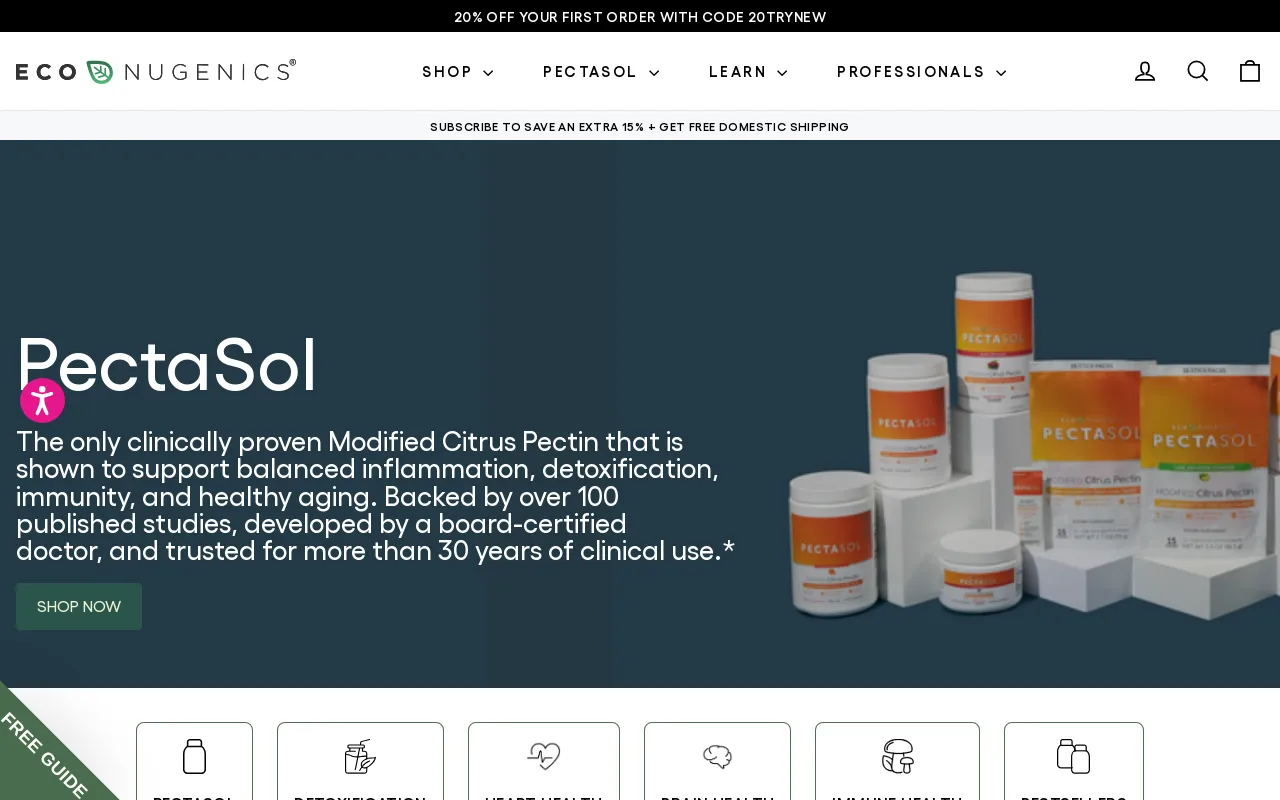Expand the Professionals dropdown menu
The width and height of the screenshot is (1280, 800).
921,72
